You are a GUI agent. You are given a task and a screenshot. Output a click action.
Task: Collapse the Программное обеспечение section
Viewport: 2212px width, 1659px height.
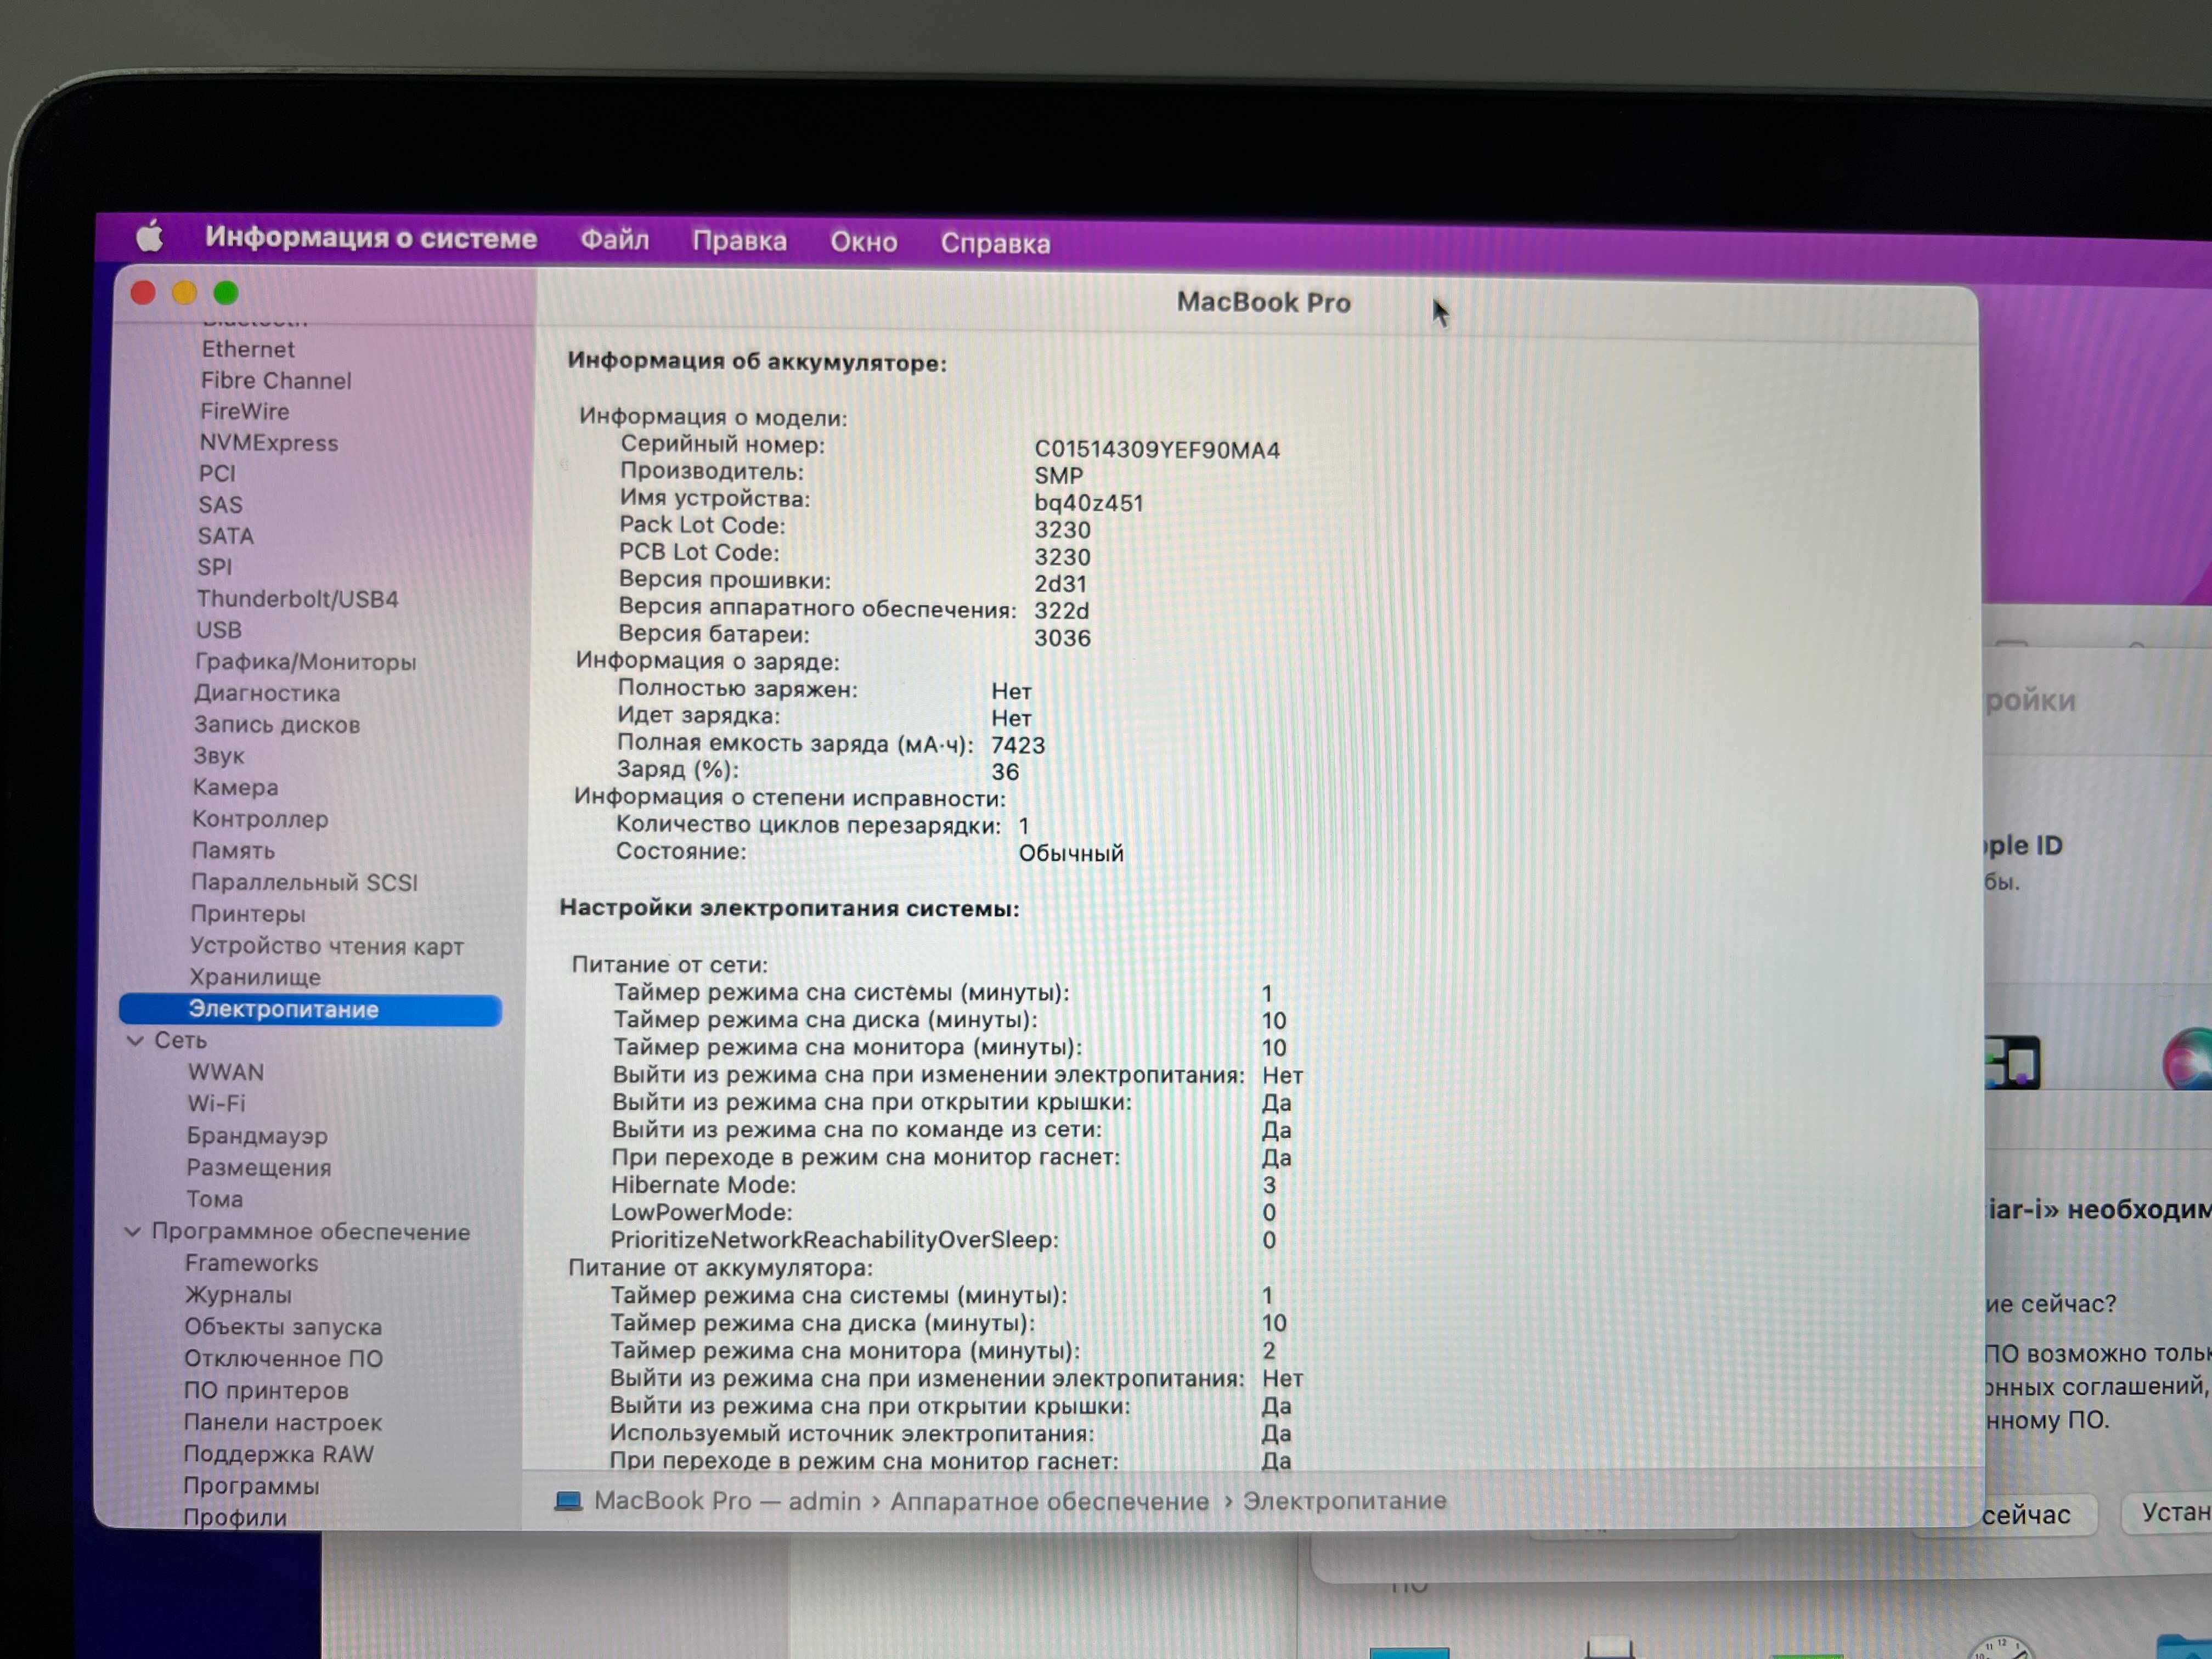pos(132,1232)
